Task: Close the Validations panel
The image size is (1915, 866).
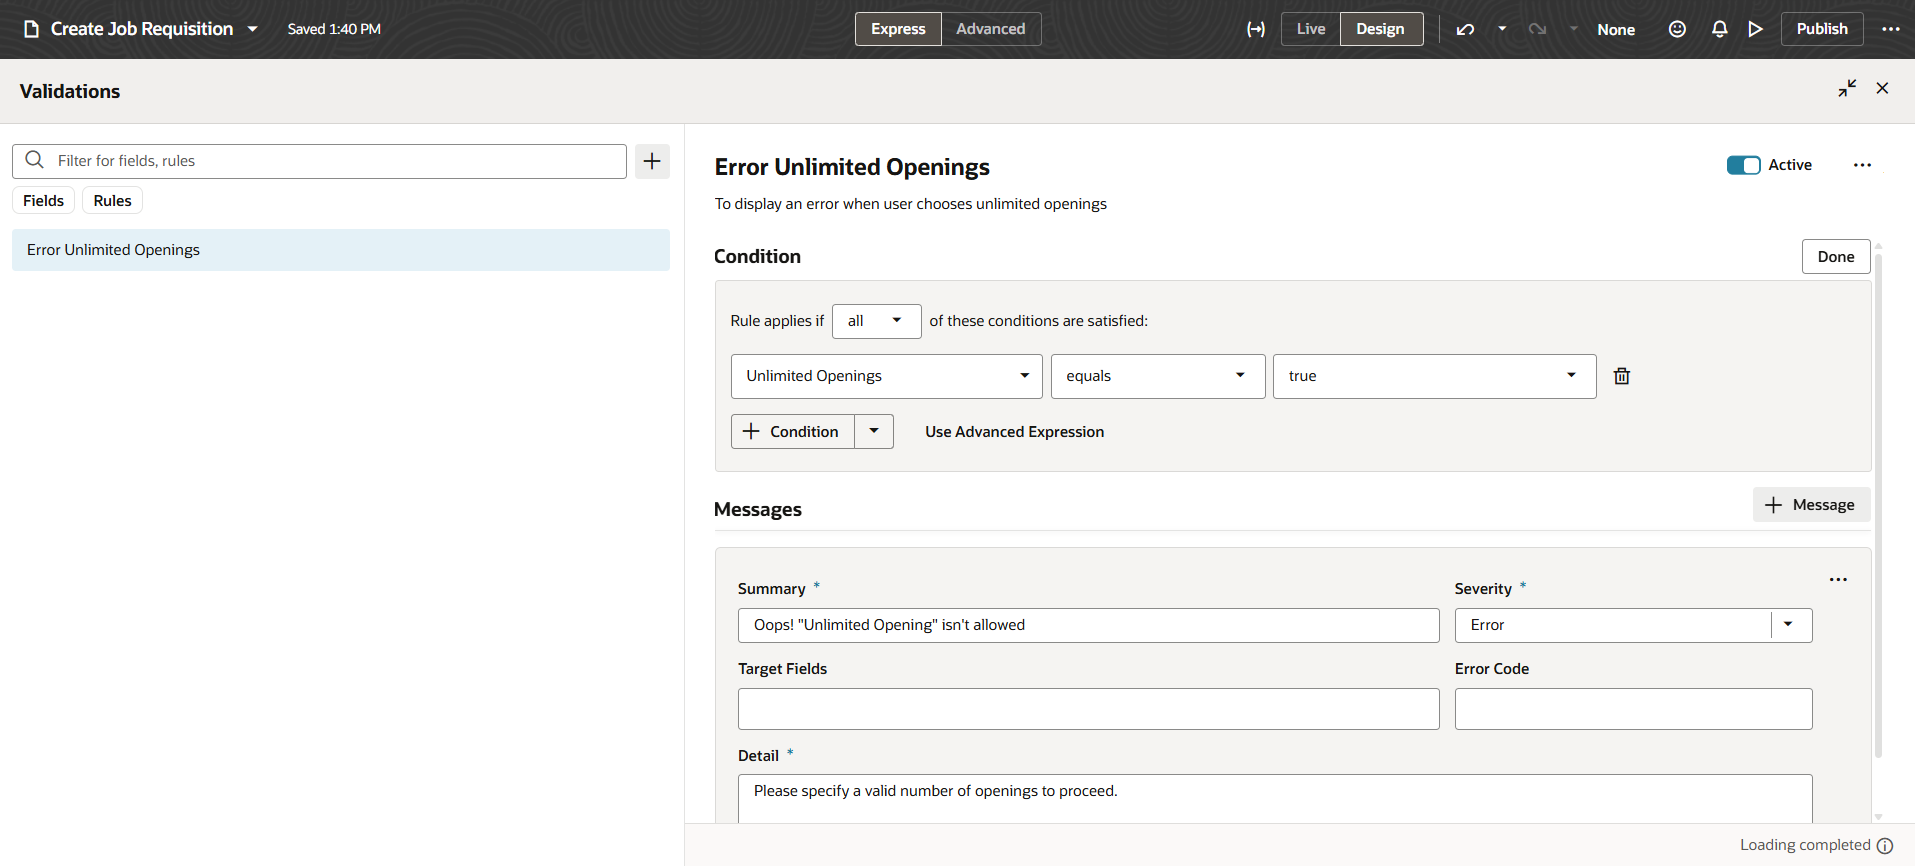Action: tap(1882, 88)
